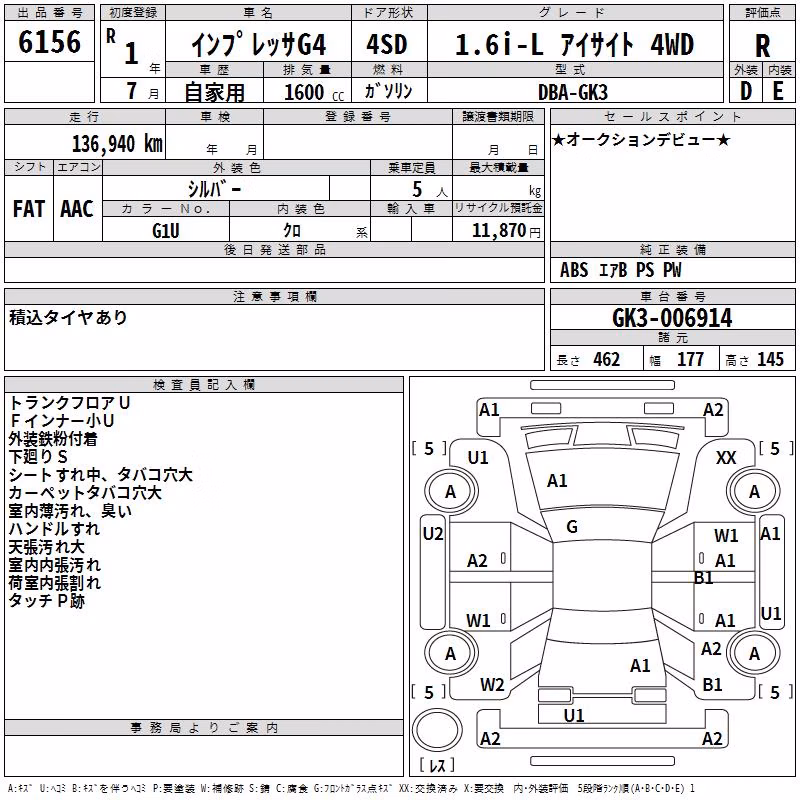Click the 検査員記入欄 section header
Image resolution: width=800 pixels, height=800 pixels.
pos(204,385)
